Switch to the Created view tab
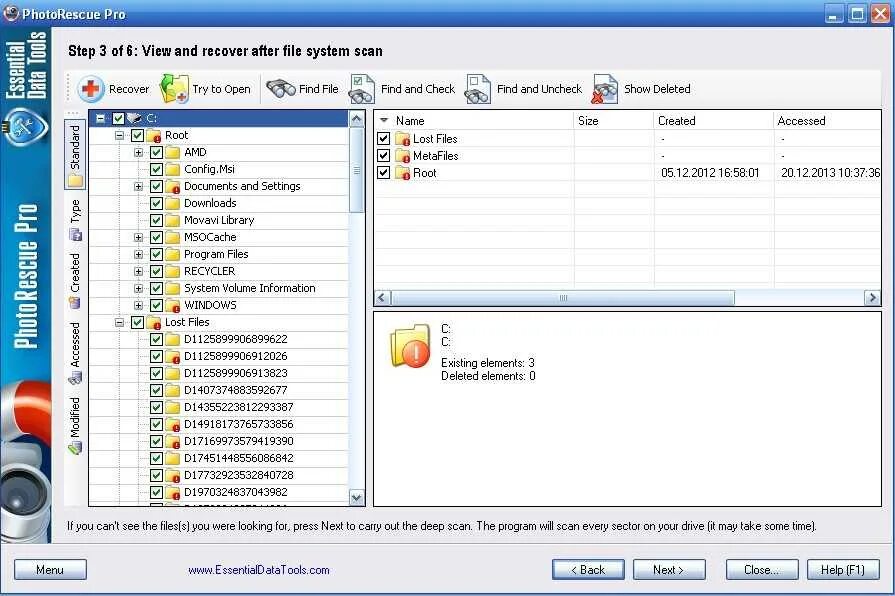This screenshot has width=895, height=596. coord(75,281)
